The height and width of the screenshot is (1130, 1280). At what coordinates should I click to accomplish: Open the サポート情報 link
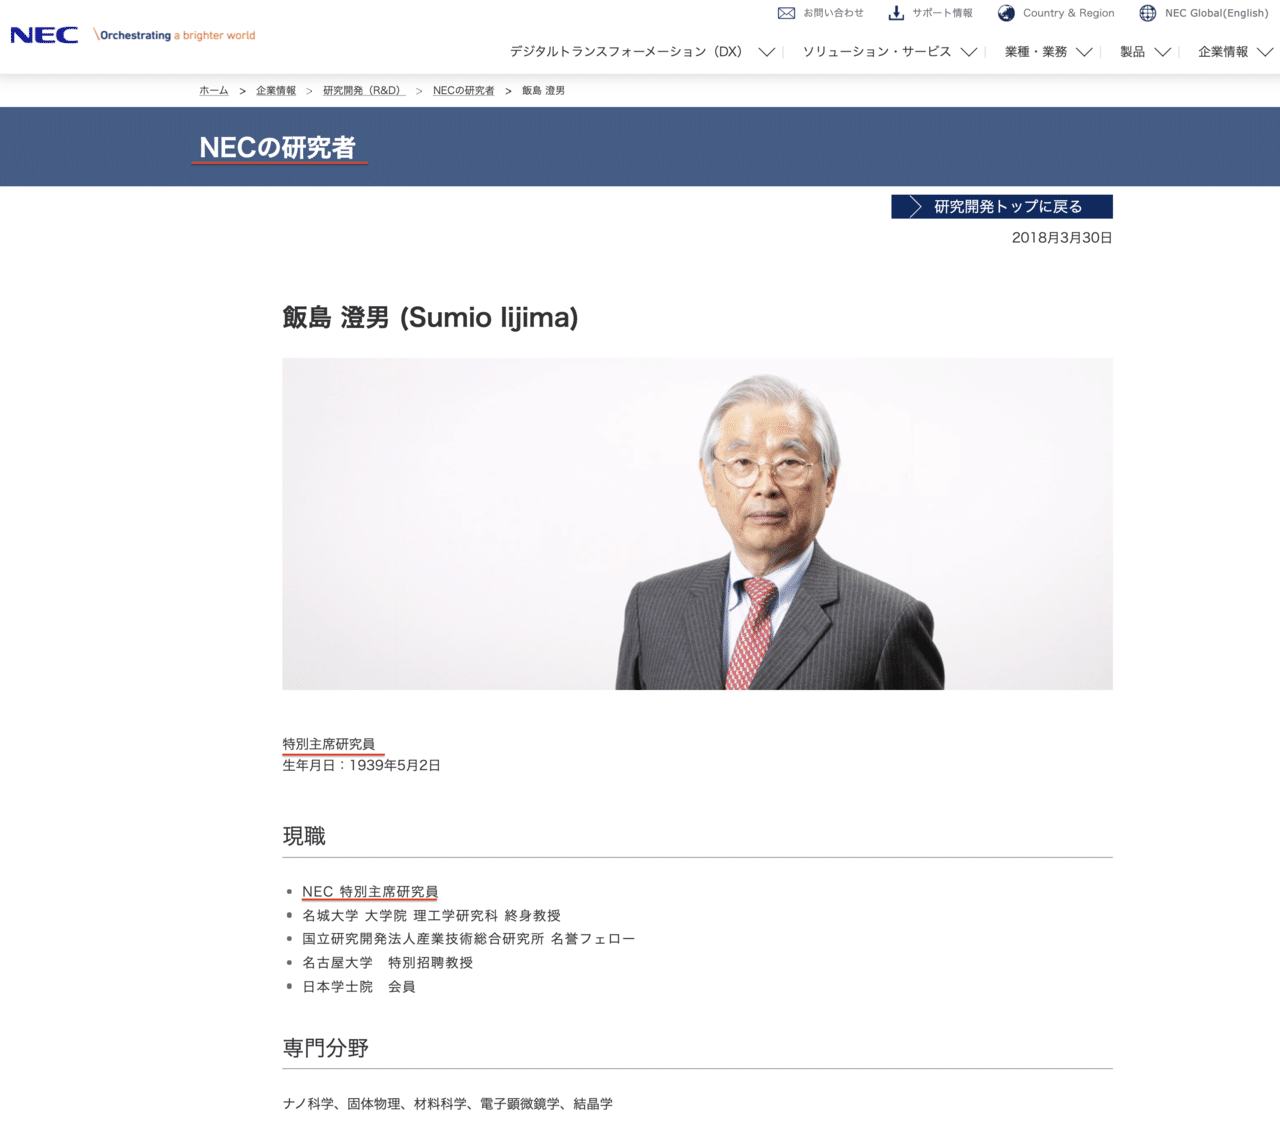click(942, 13)
